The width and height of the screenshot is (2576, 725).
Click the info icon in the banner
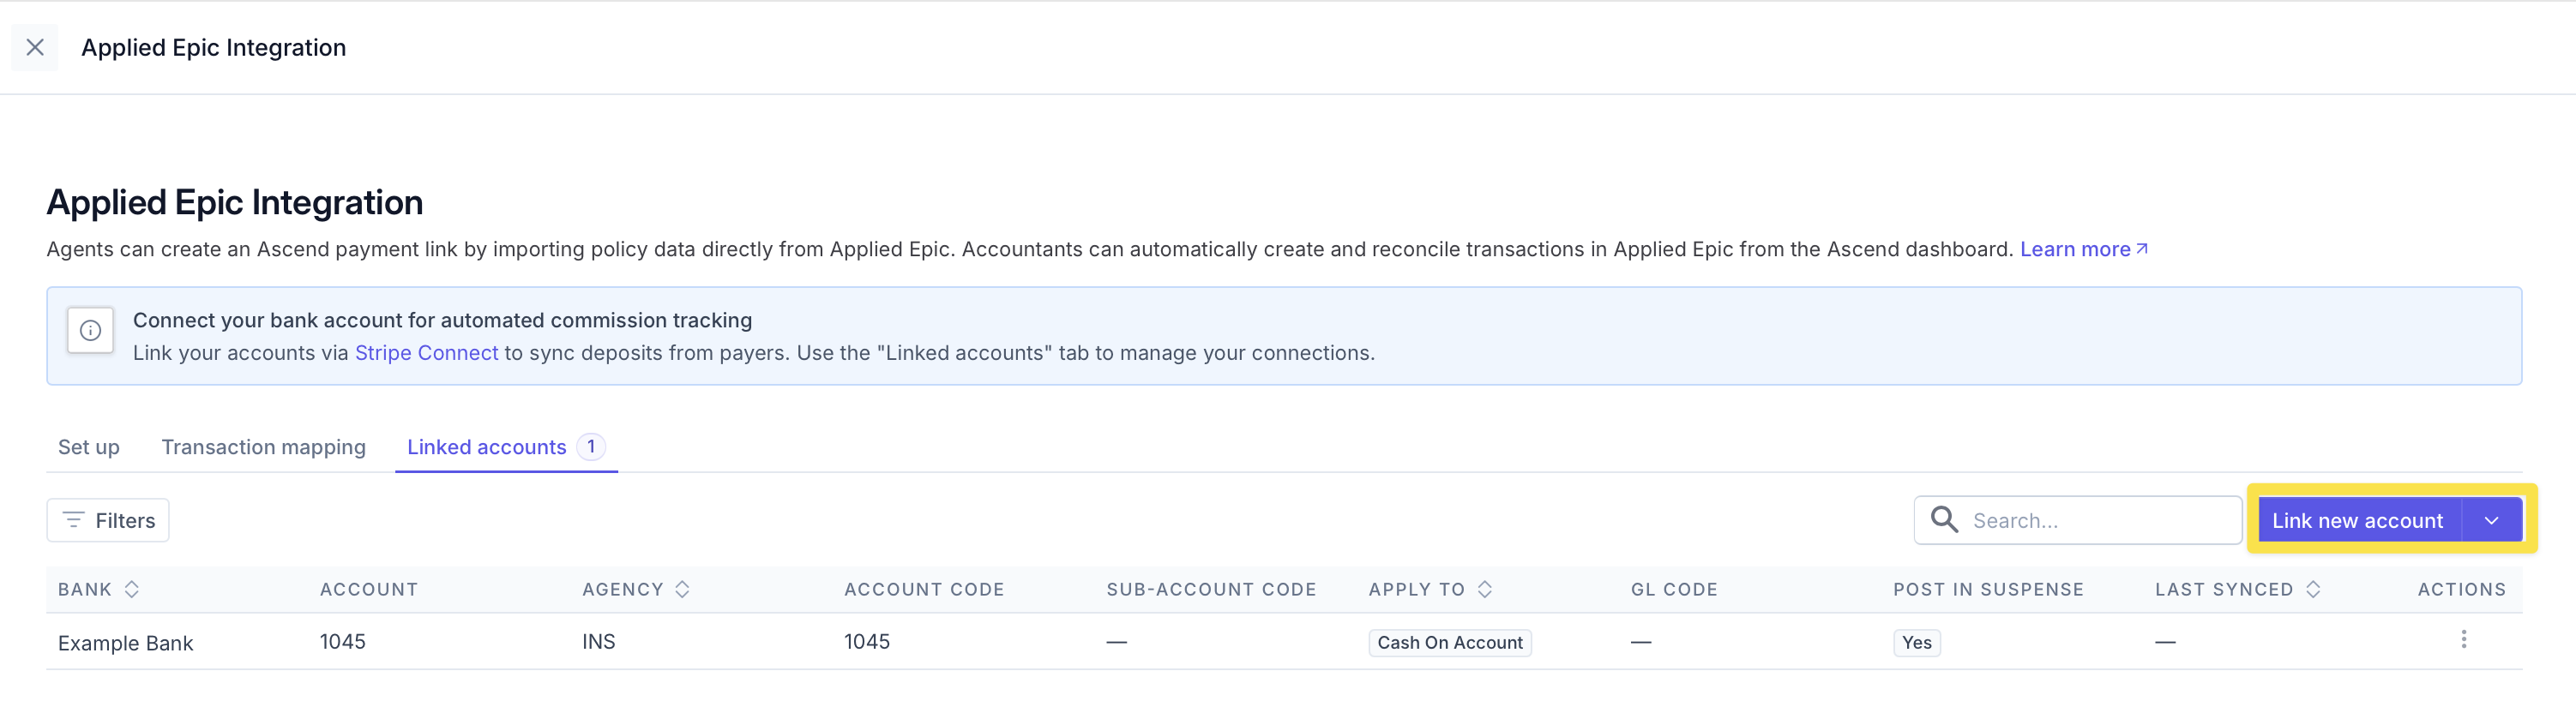click(x=90, y=330)
